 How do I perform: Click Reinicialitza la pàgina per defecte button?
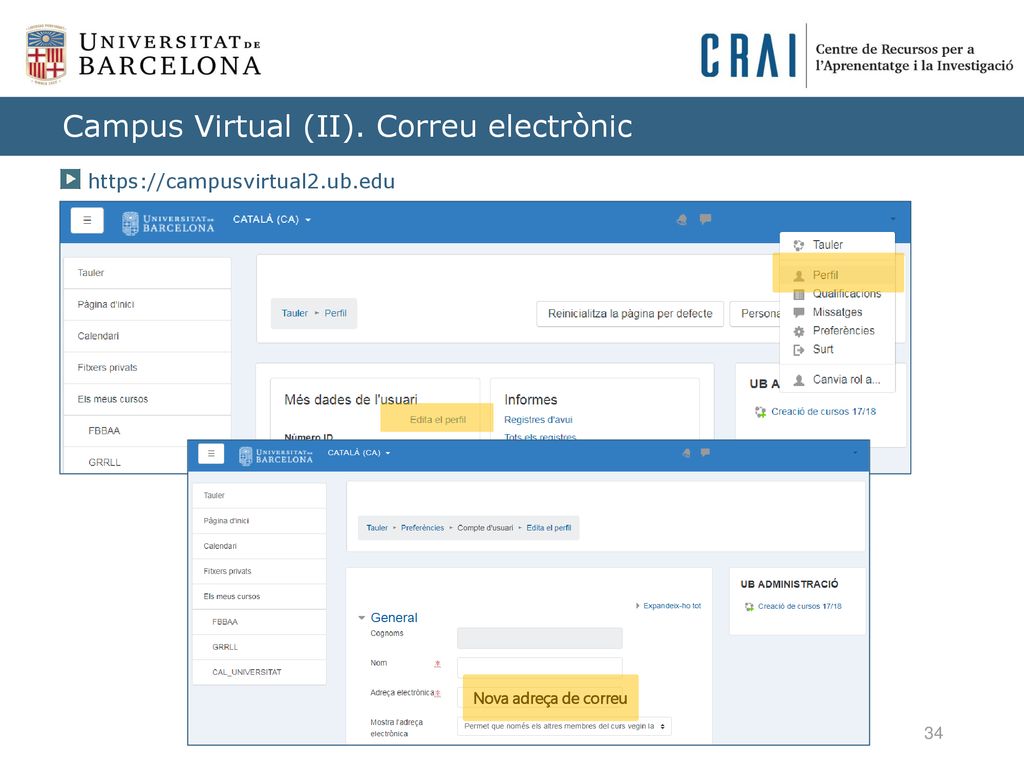coord(630,313)
